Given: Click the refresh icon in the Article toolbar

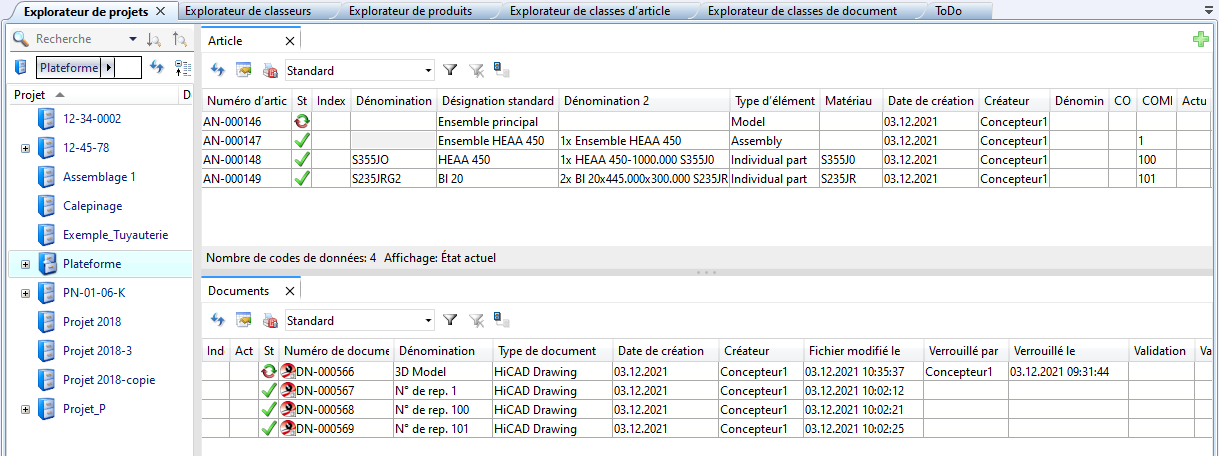Looking at the screenshot, I should click(x=217, y=70).
